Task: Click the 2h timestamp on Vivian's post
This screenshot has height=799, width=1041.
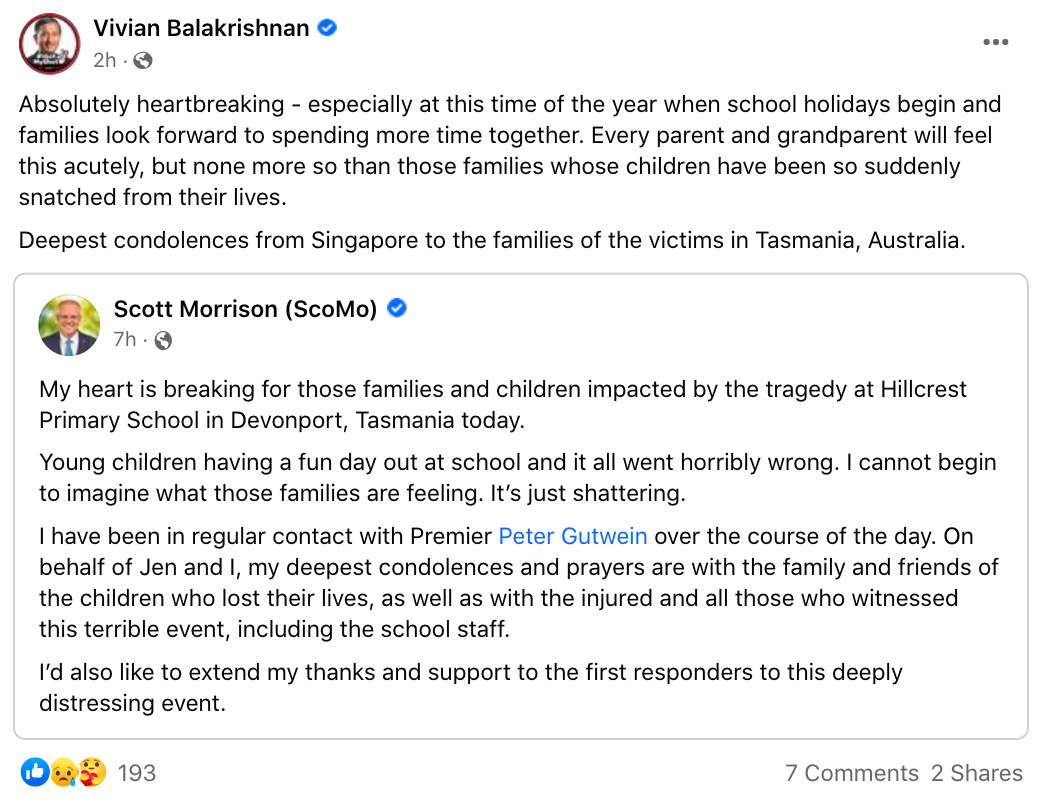Action: pyautogui.click(x=104, y=61)
